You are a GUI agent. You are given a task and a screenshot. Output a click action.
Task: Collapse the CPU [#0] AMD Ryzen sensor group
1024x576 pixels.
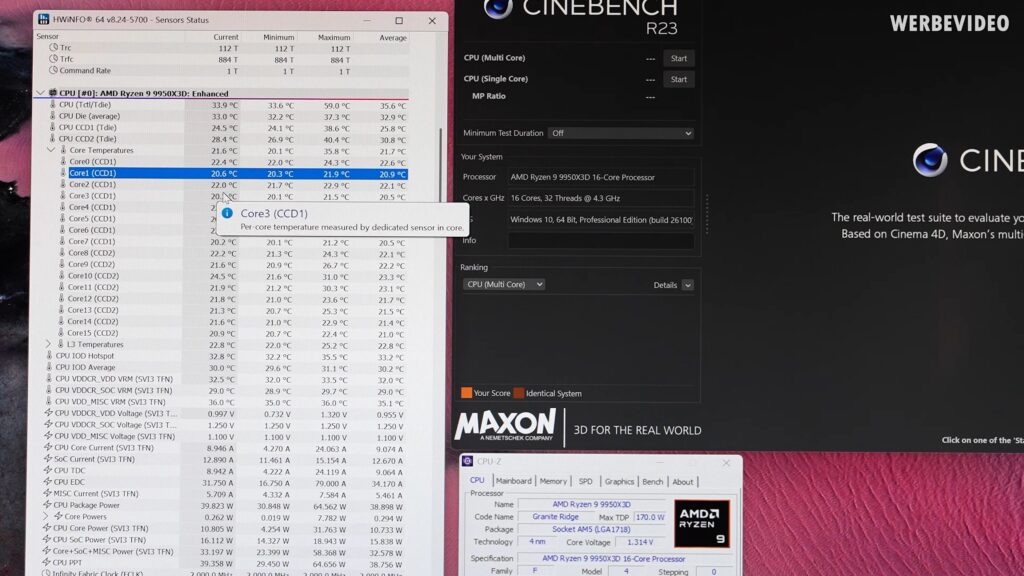[40, 93]
